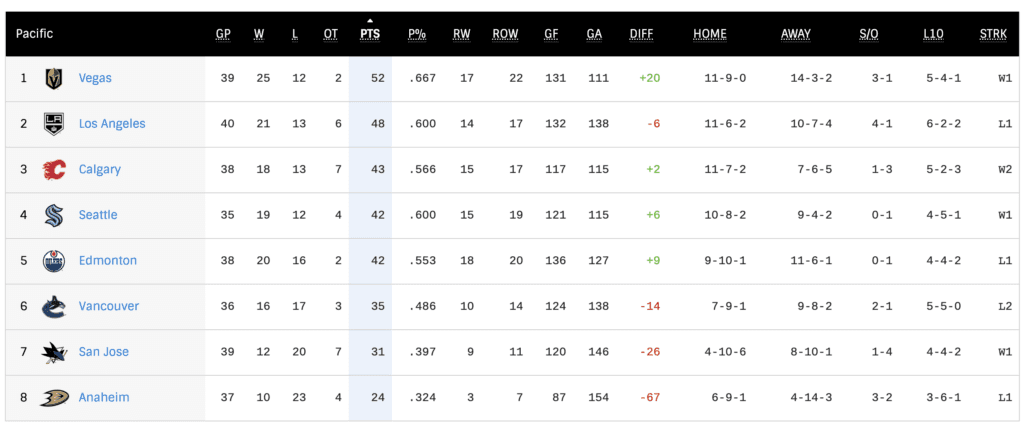The height and width of the screenshot is (433, 1024).
Task: Click the San Jose Sharks logo
Action: coord(54,352)
